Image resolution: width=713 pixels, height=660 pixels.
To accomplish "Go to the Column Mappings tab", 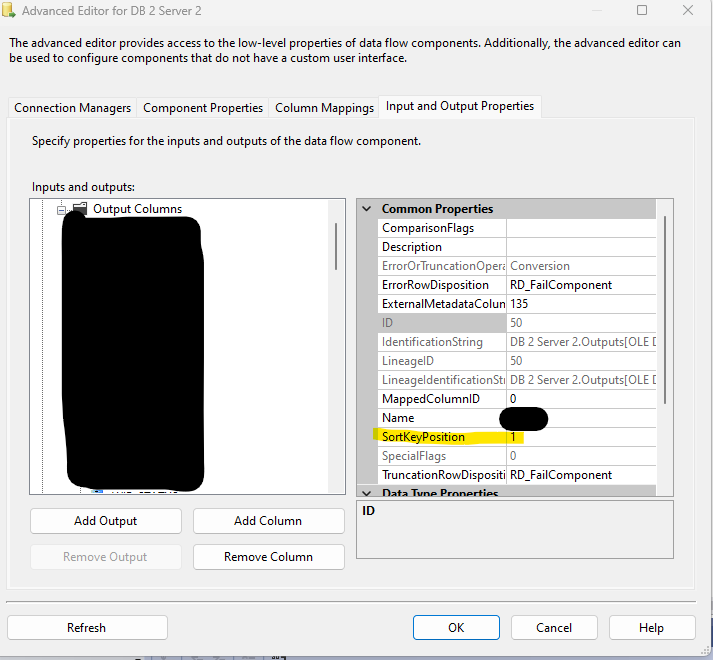I will tap(324, 108).
